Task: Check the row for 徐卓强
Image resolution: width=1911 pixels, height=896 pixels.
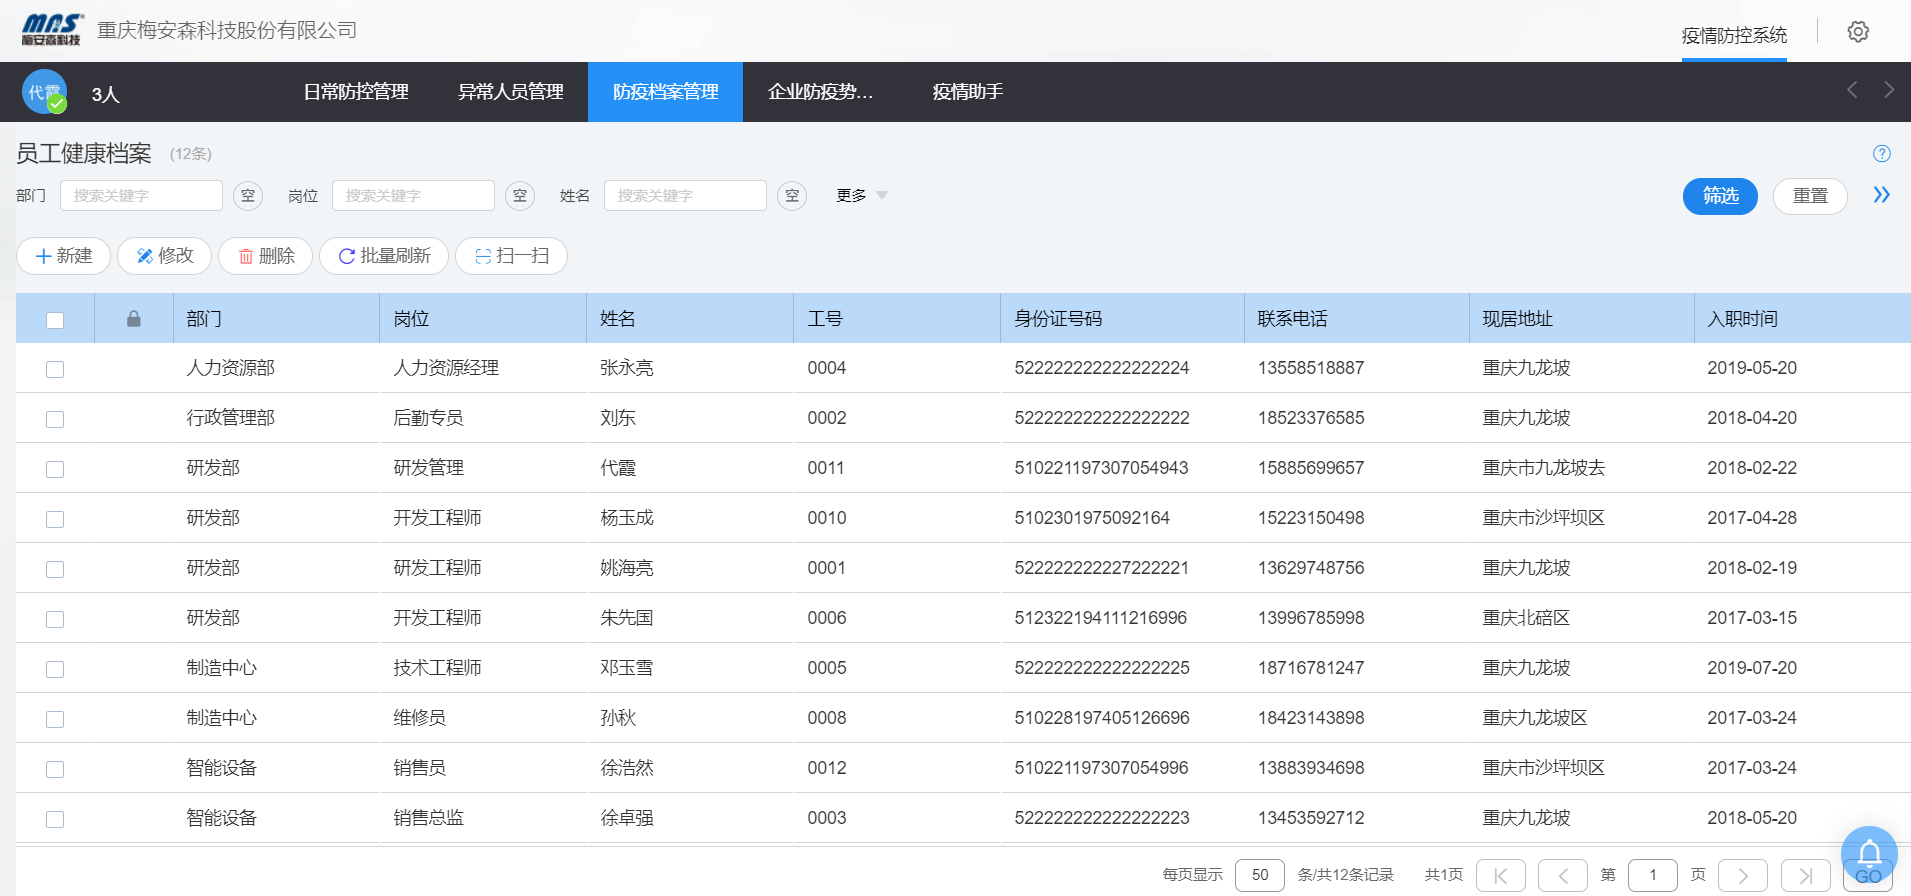Action: (55, 819)
